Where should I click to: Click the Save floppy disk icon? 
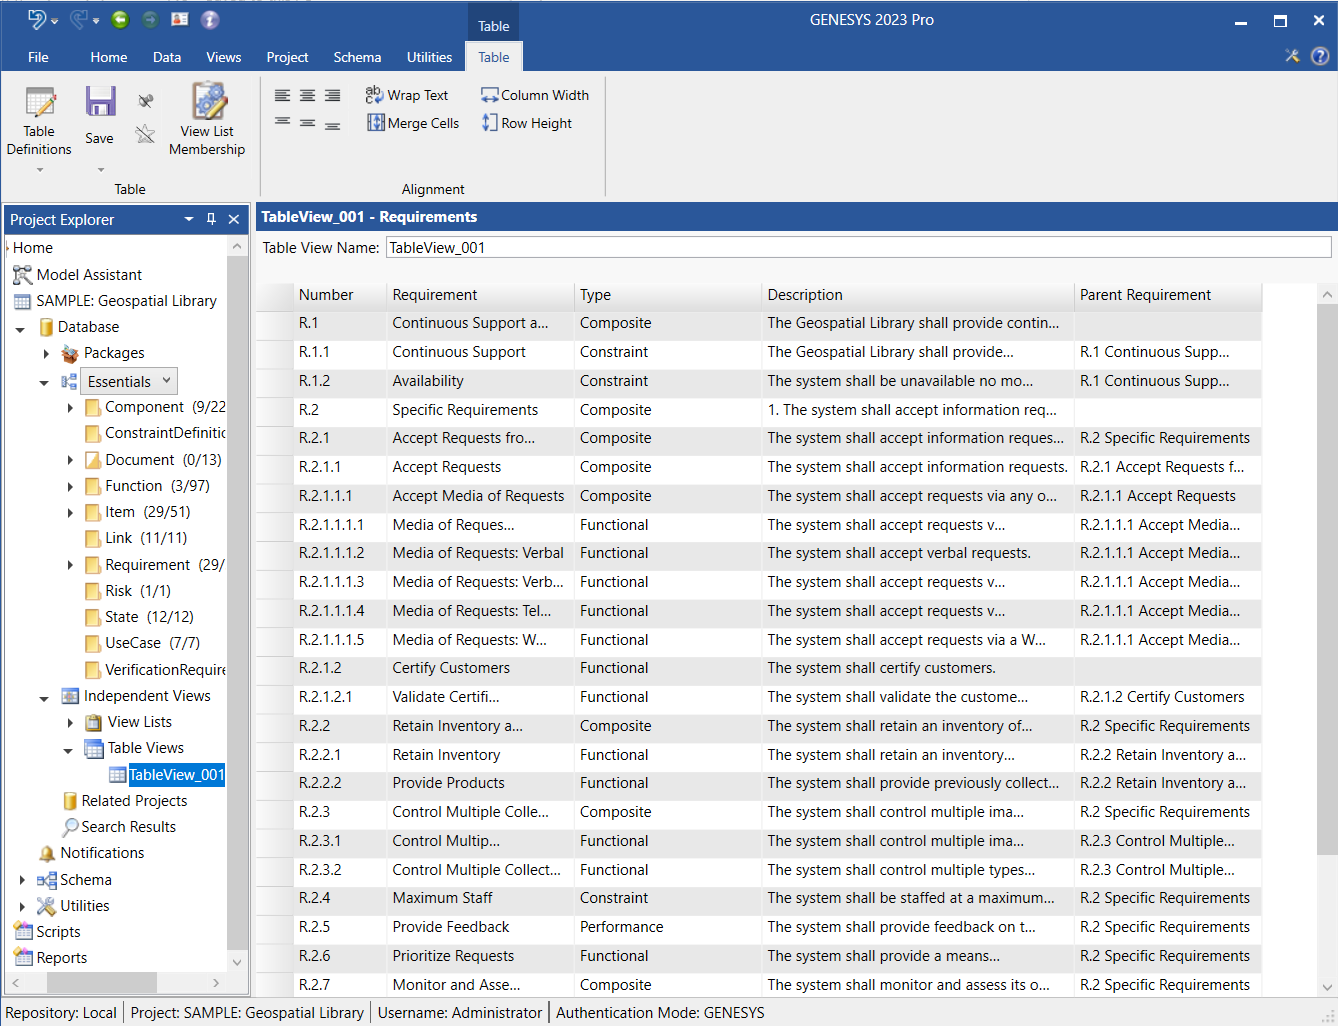[x=99, y=103]
